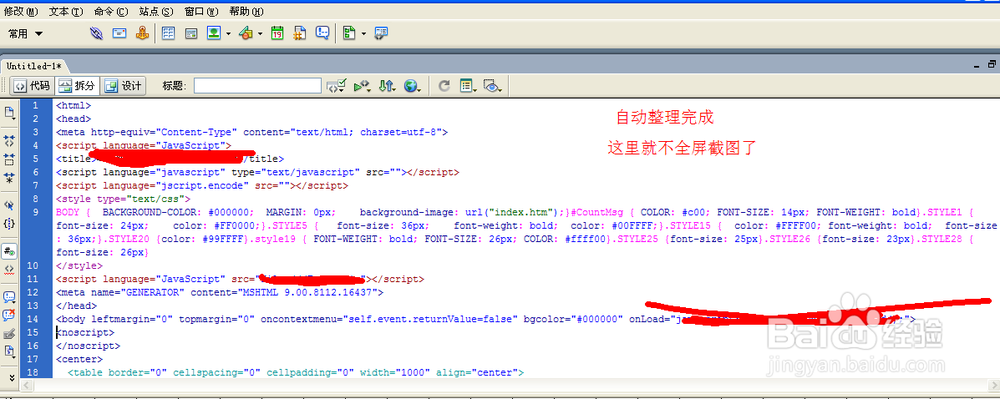Expand the Templates button dropdown arrow
Image resolution: width=1000 pixels, height=399 pixels.
pyautogui.click(x=364, y=34)
